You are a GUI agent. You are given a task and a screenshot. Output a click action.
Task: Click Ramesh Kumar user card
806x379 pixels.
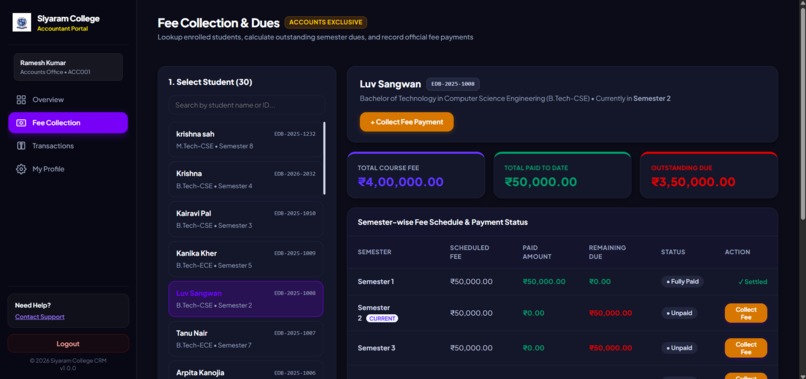(68, 67)
